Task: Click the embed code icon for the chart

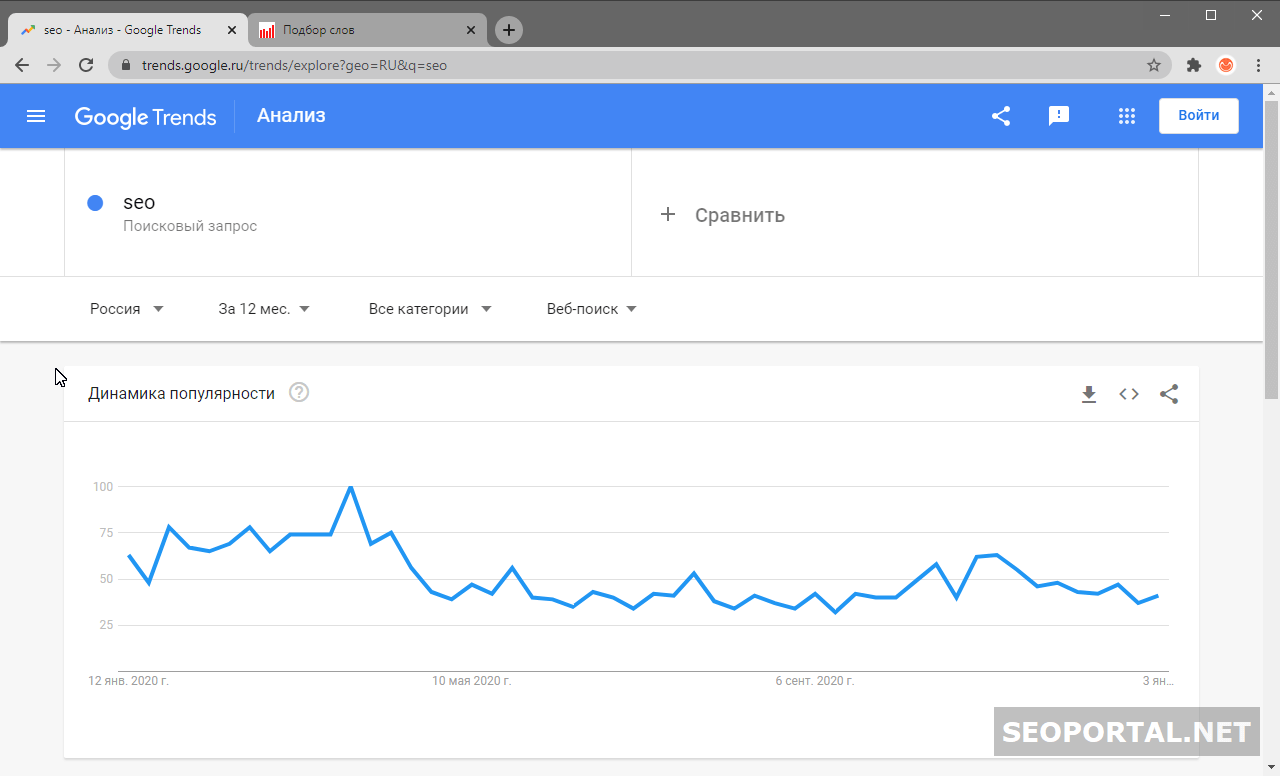Action: click(1129, 394)
